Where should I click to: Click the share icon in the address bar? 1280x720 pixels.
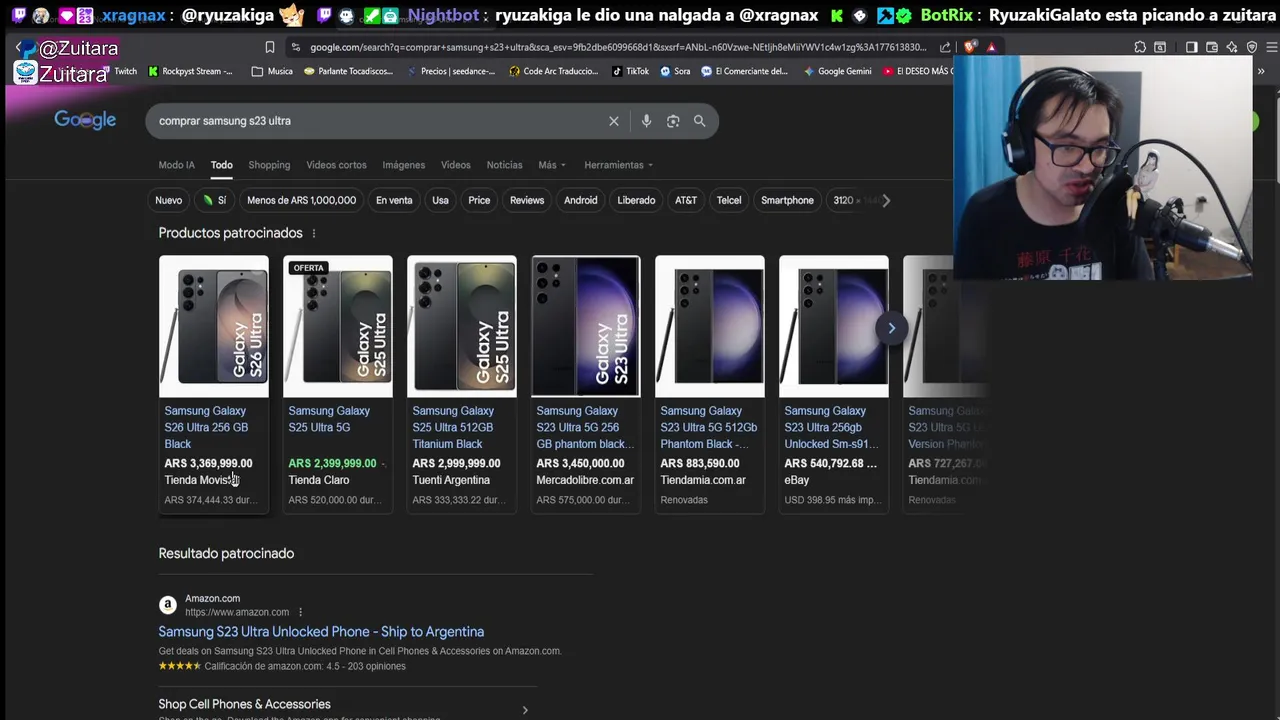pyautogui.click(x=945, y=47)
